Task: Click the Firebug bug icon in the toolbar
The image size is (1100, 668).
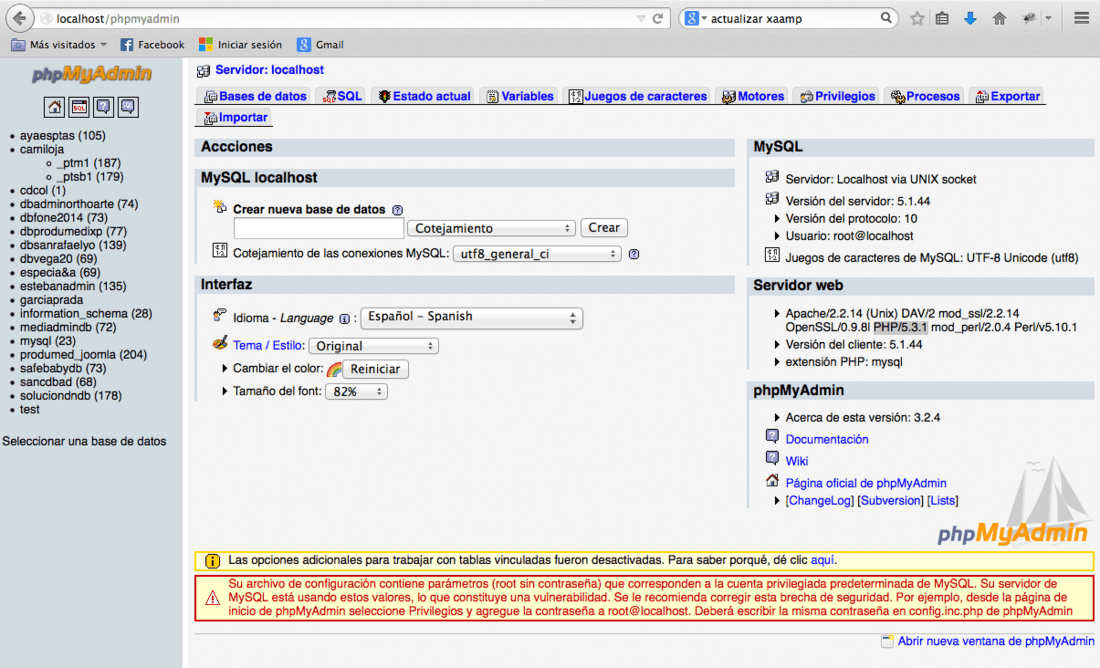Action: coord(1029,19)
